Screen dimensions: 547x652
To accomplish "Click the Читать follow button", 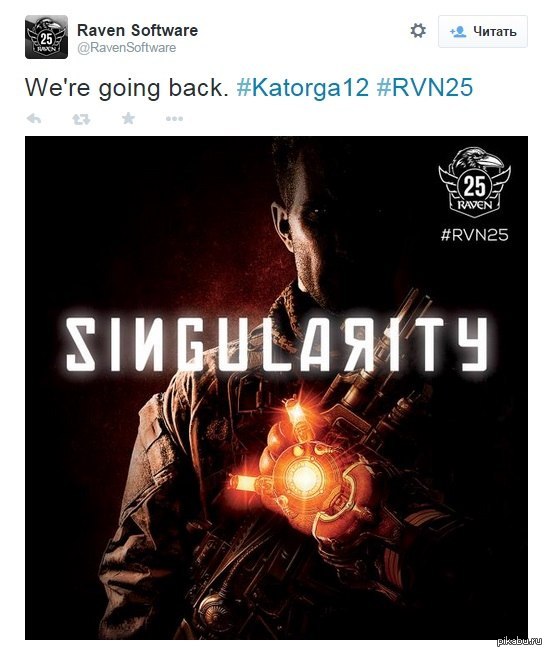I will [483, 32].
